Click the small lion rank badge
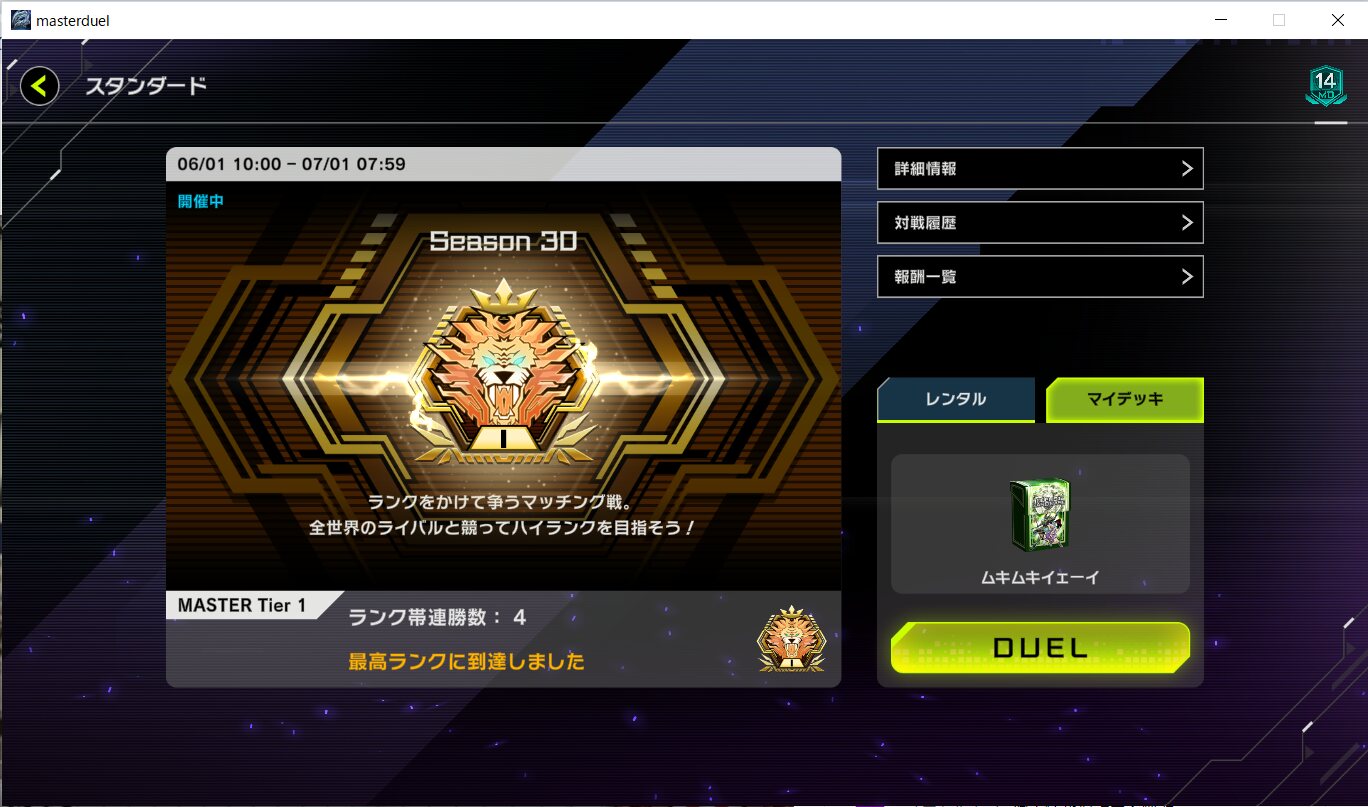The image size is (1368, 807). (791, 640)
